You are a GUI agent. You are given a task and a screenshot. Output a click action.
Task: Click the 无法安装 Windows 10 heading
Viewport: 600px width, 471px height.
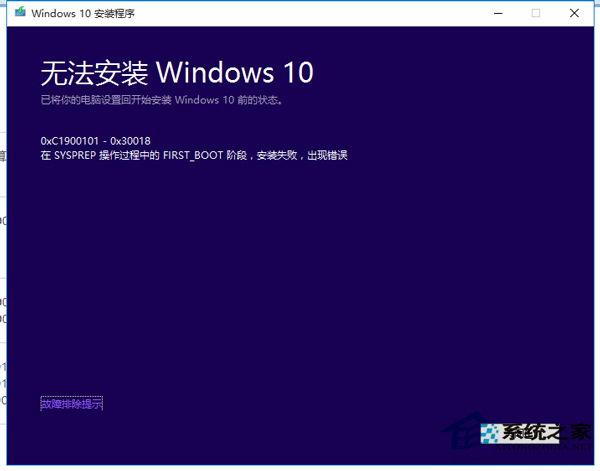pyautogui.click(x=177, y=73)
